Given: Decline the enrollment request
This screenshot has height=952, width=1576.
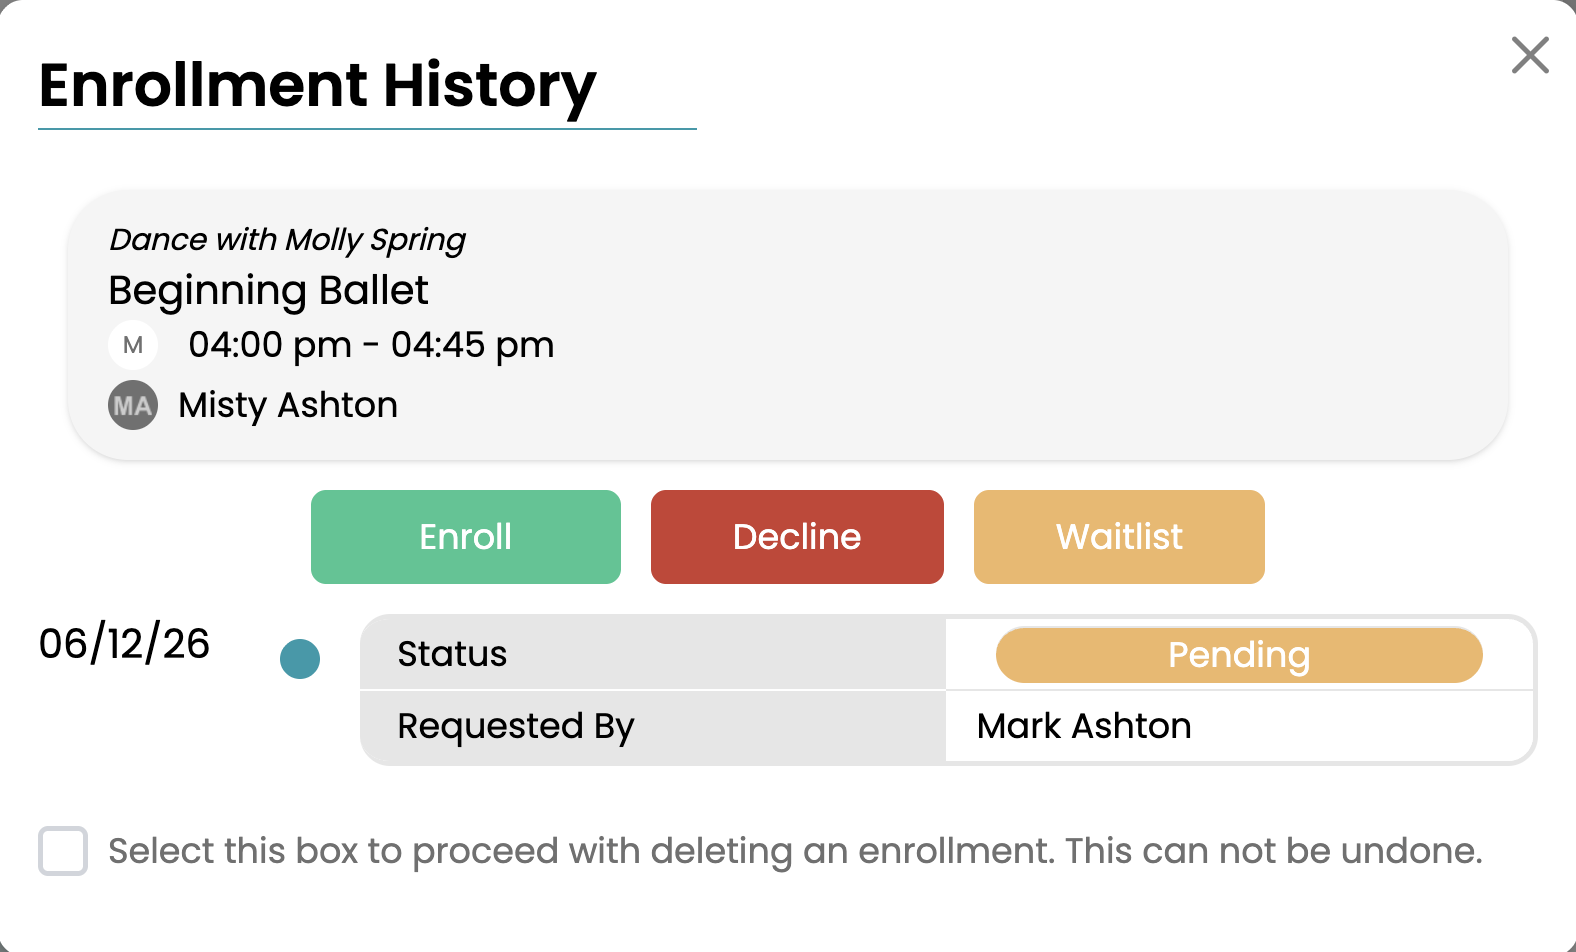Looking at the screenshot, I should tap(797, 537).
